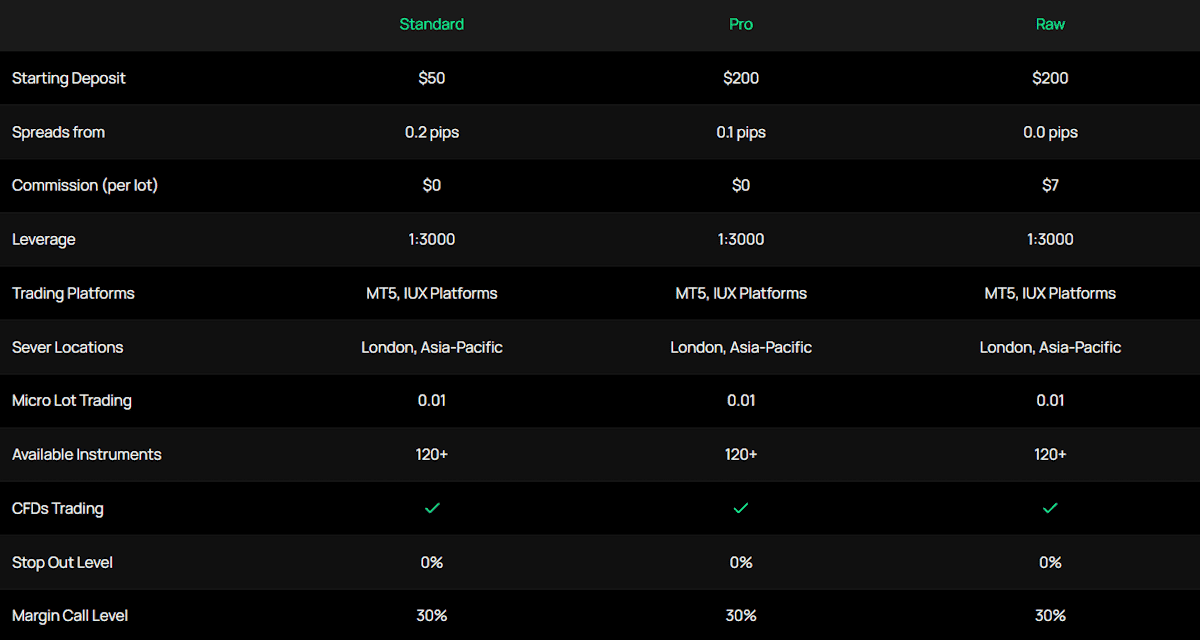Click the CFDs Trading checkmark under Raw
This screenshot has width=1200, height=640.
click(x=1050, y=508)
